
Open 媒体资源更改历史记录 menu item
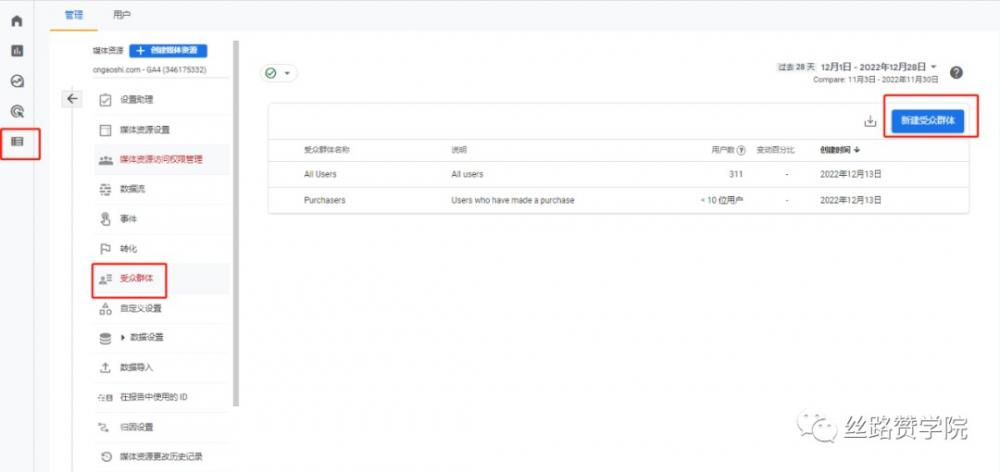[x=161, y=457]
